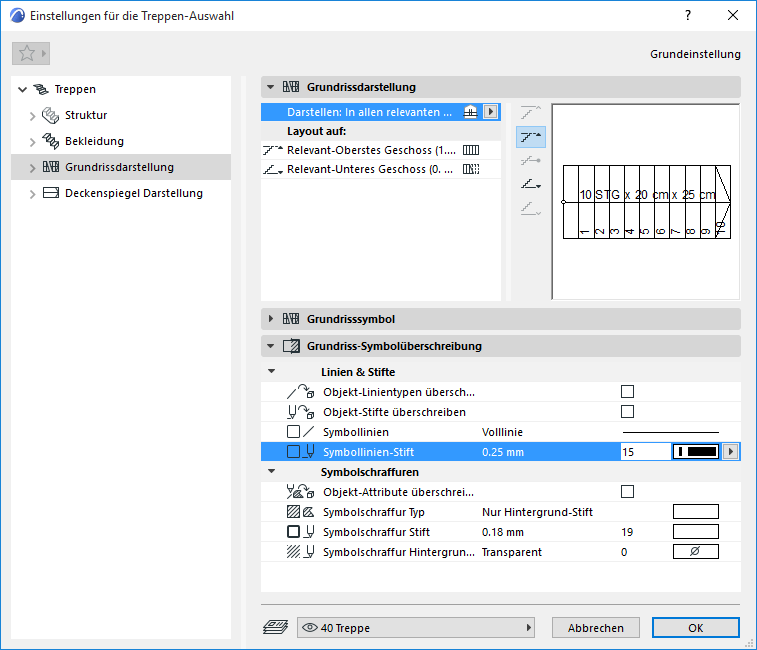Click the Symbollinien-Stift pen number field

point(645,452)
